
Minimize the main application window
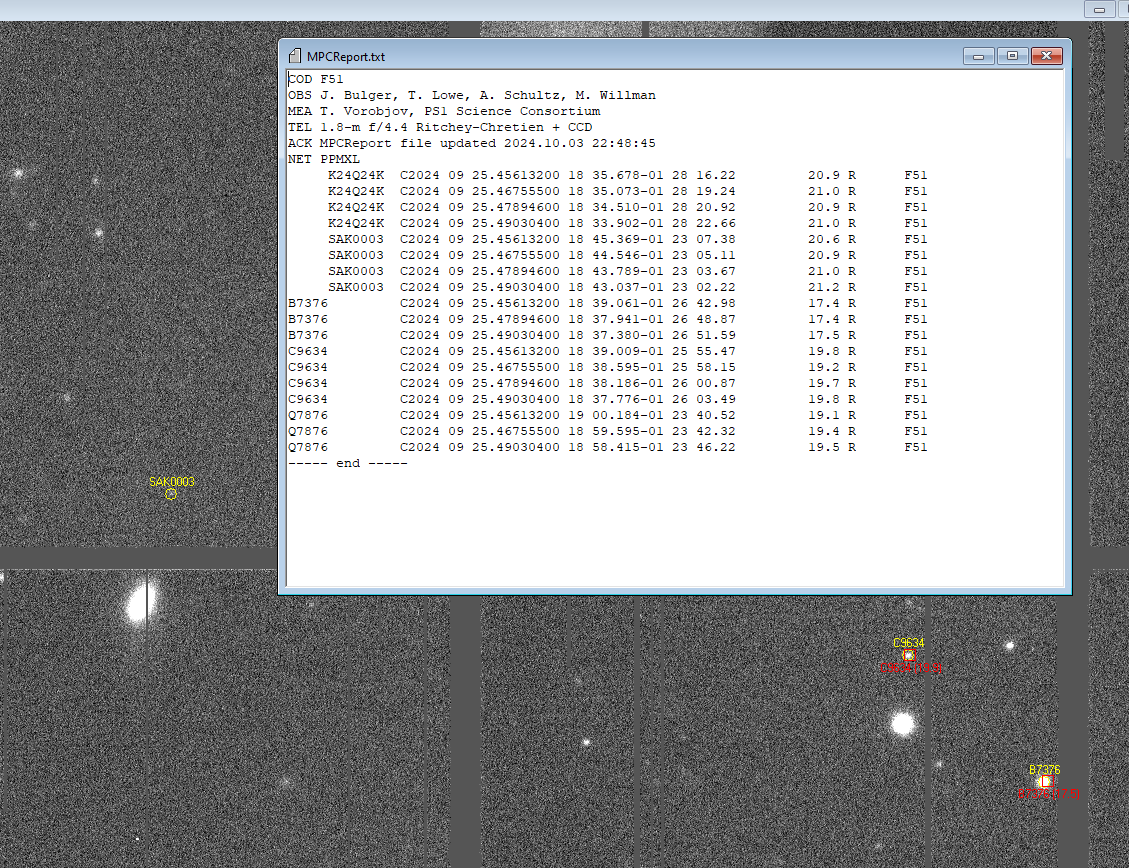(x=1099, y=9)
